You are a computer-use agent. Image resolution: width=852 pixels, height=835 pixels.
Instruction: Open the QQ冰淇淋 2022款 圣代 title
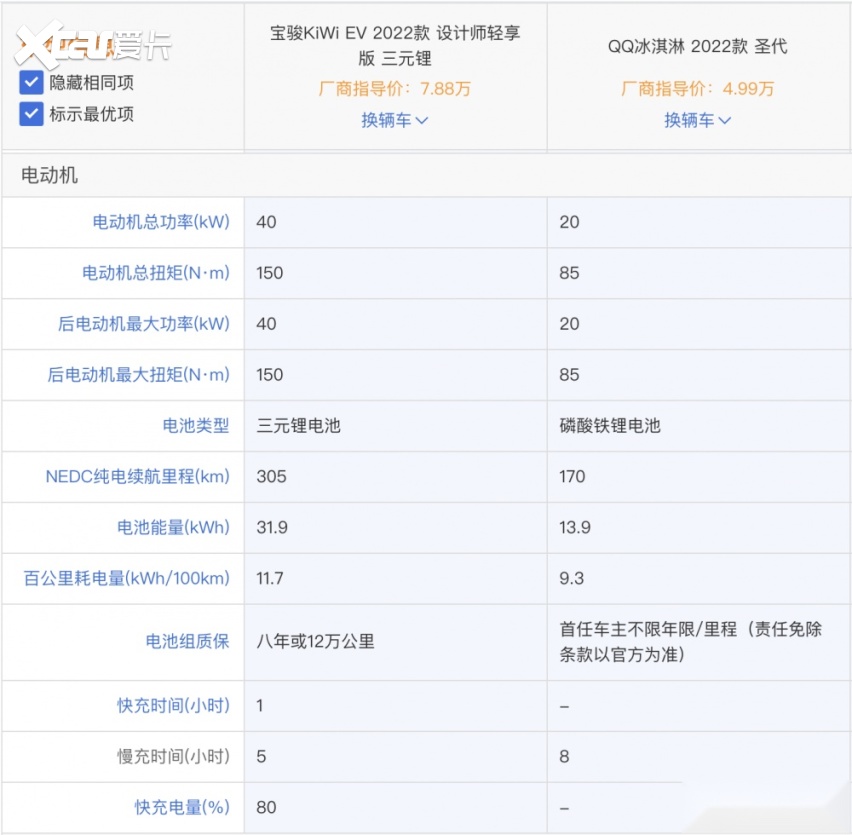(x=697, y=46)
